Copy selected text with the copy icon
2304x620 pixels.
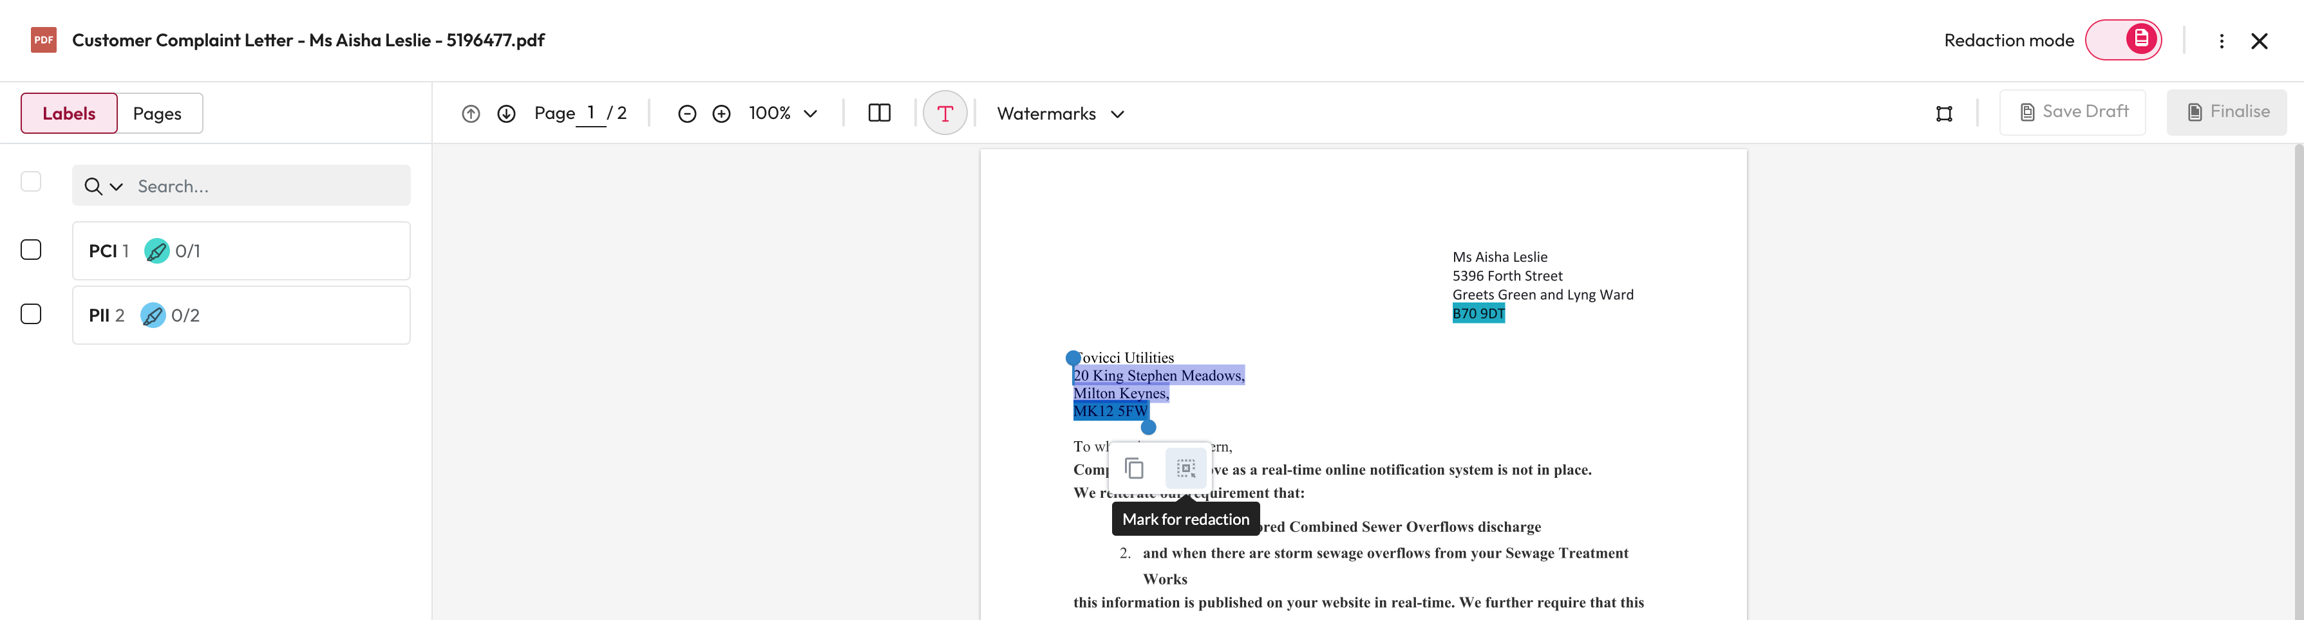(x=1134, y=468)
